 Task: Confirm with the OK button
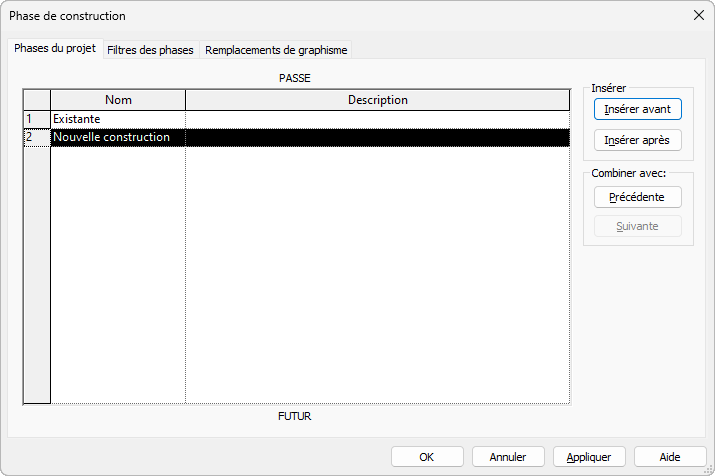(427, 457)
